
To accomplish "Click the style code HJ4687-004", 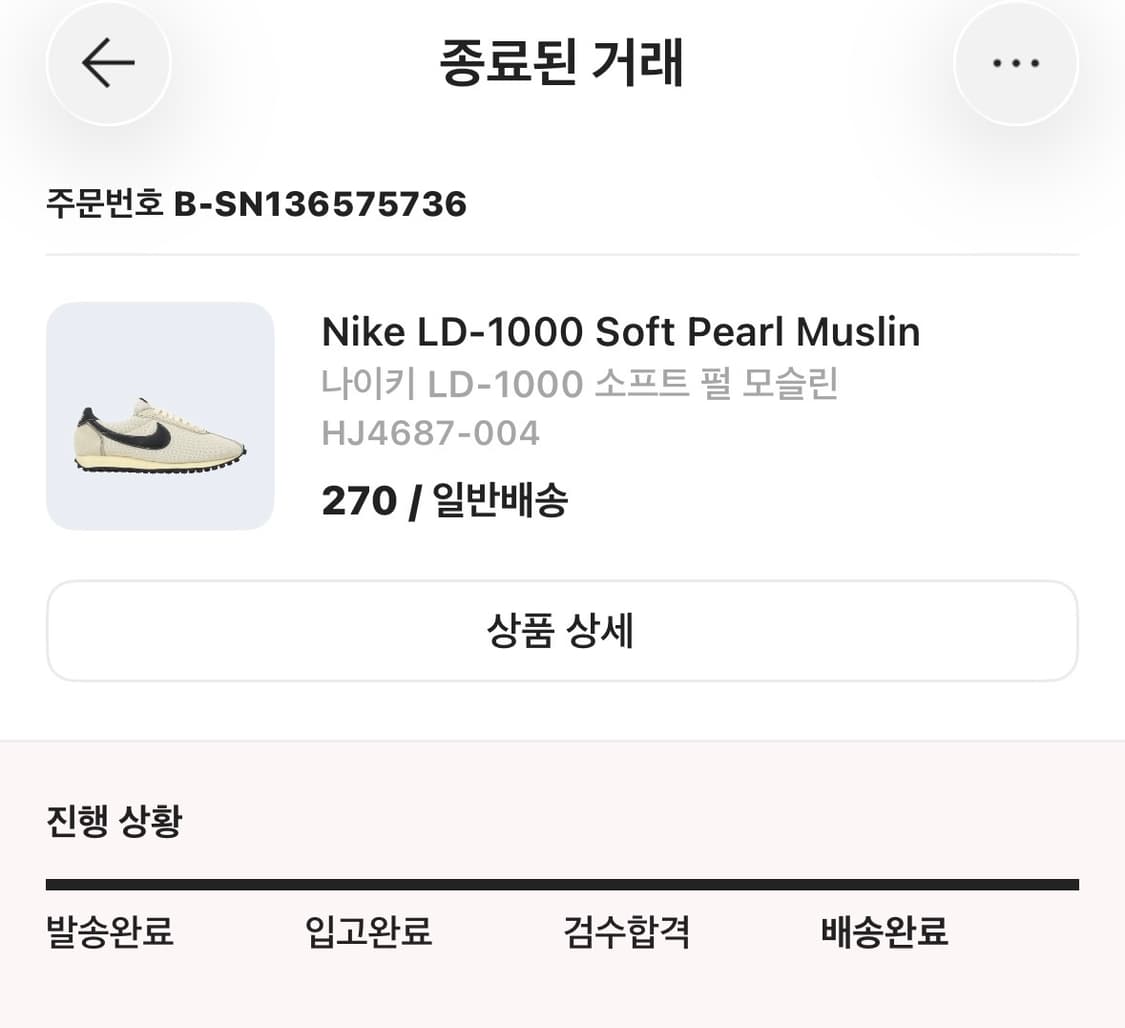I will click(x=430, y=432).
